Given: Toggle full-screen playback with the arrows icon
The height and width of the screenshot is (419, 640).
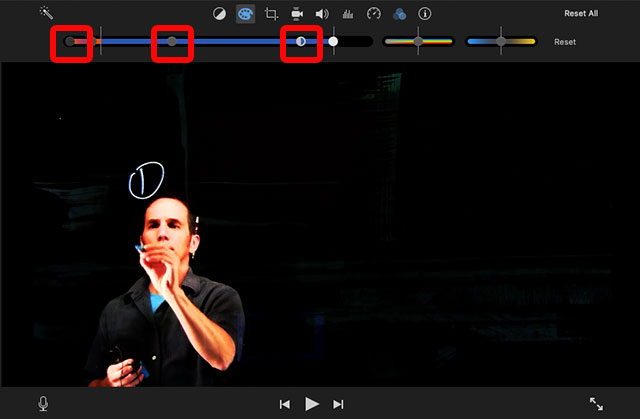Looking at the screenshot, I should click(596, 403).
